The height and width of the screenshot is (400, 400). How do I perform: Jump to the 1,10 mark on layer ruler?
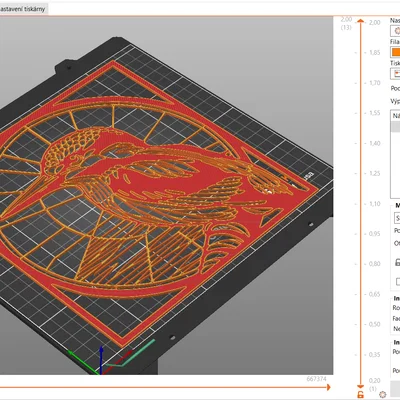pyautogui.click(x=375, y=204)
